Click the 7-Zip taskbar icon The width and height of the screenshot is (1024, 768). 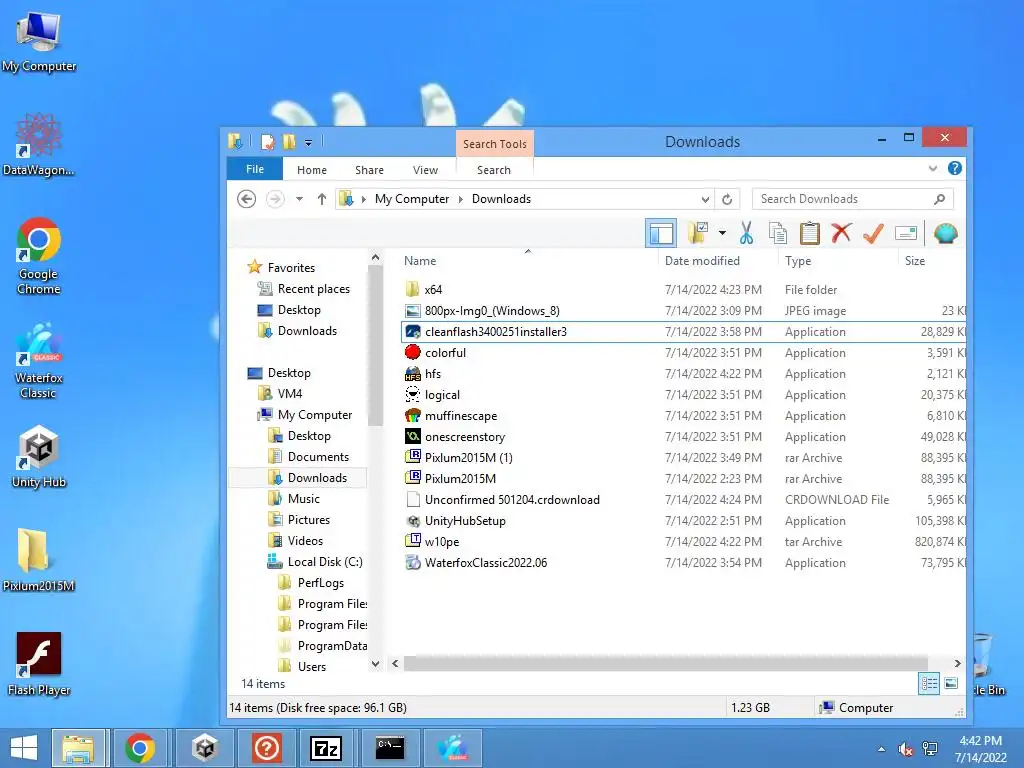(x=326, y=748)
